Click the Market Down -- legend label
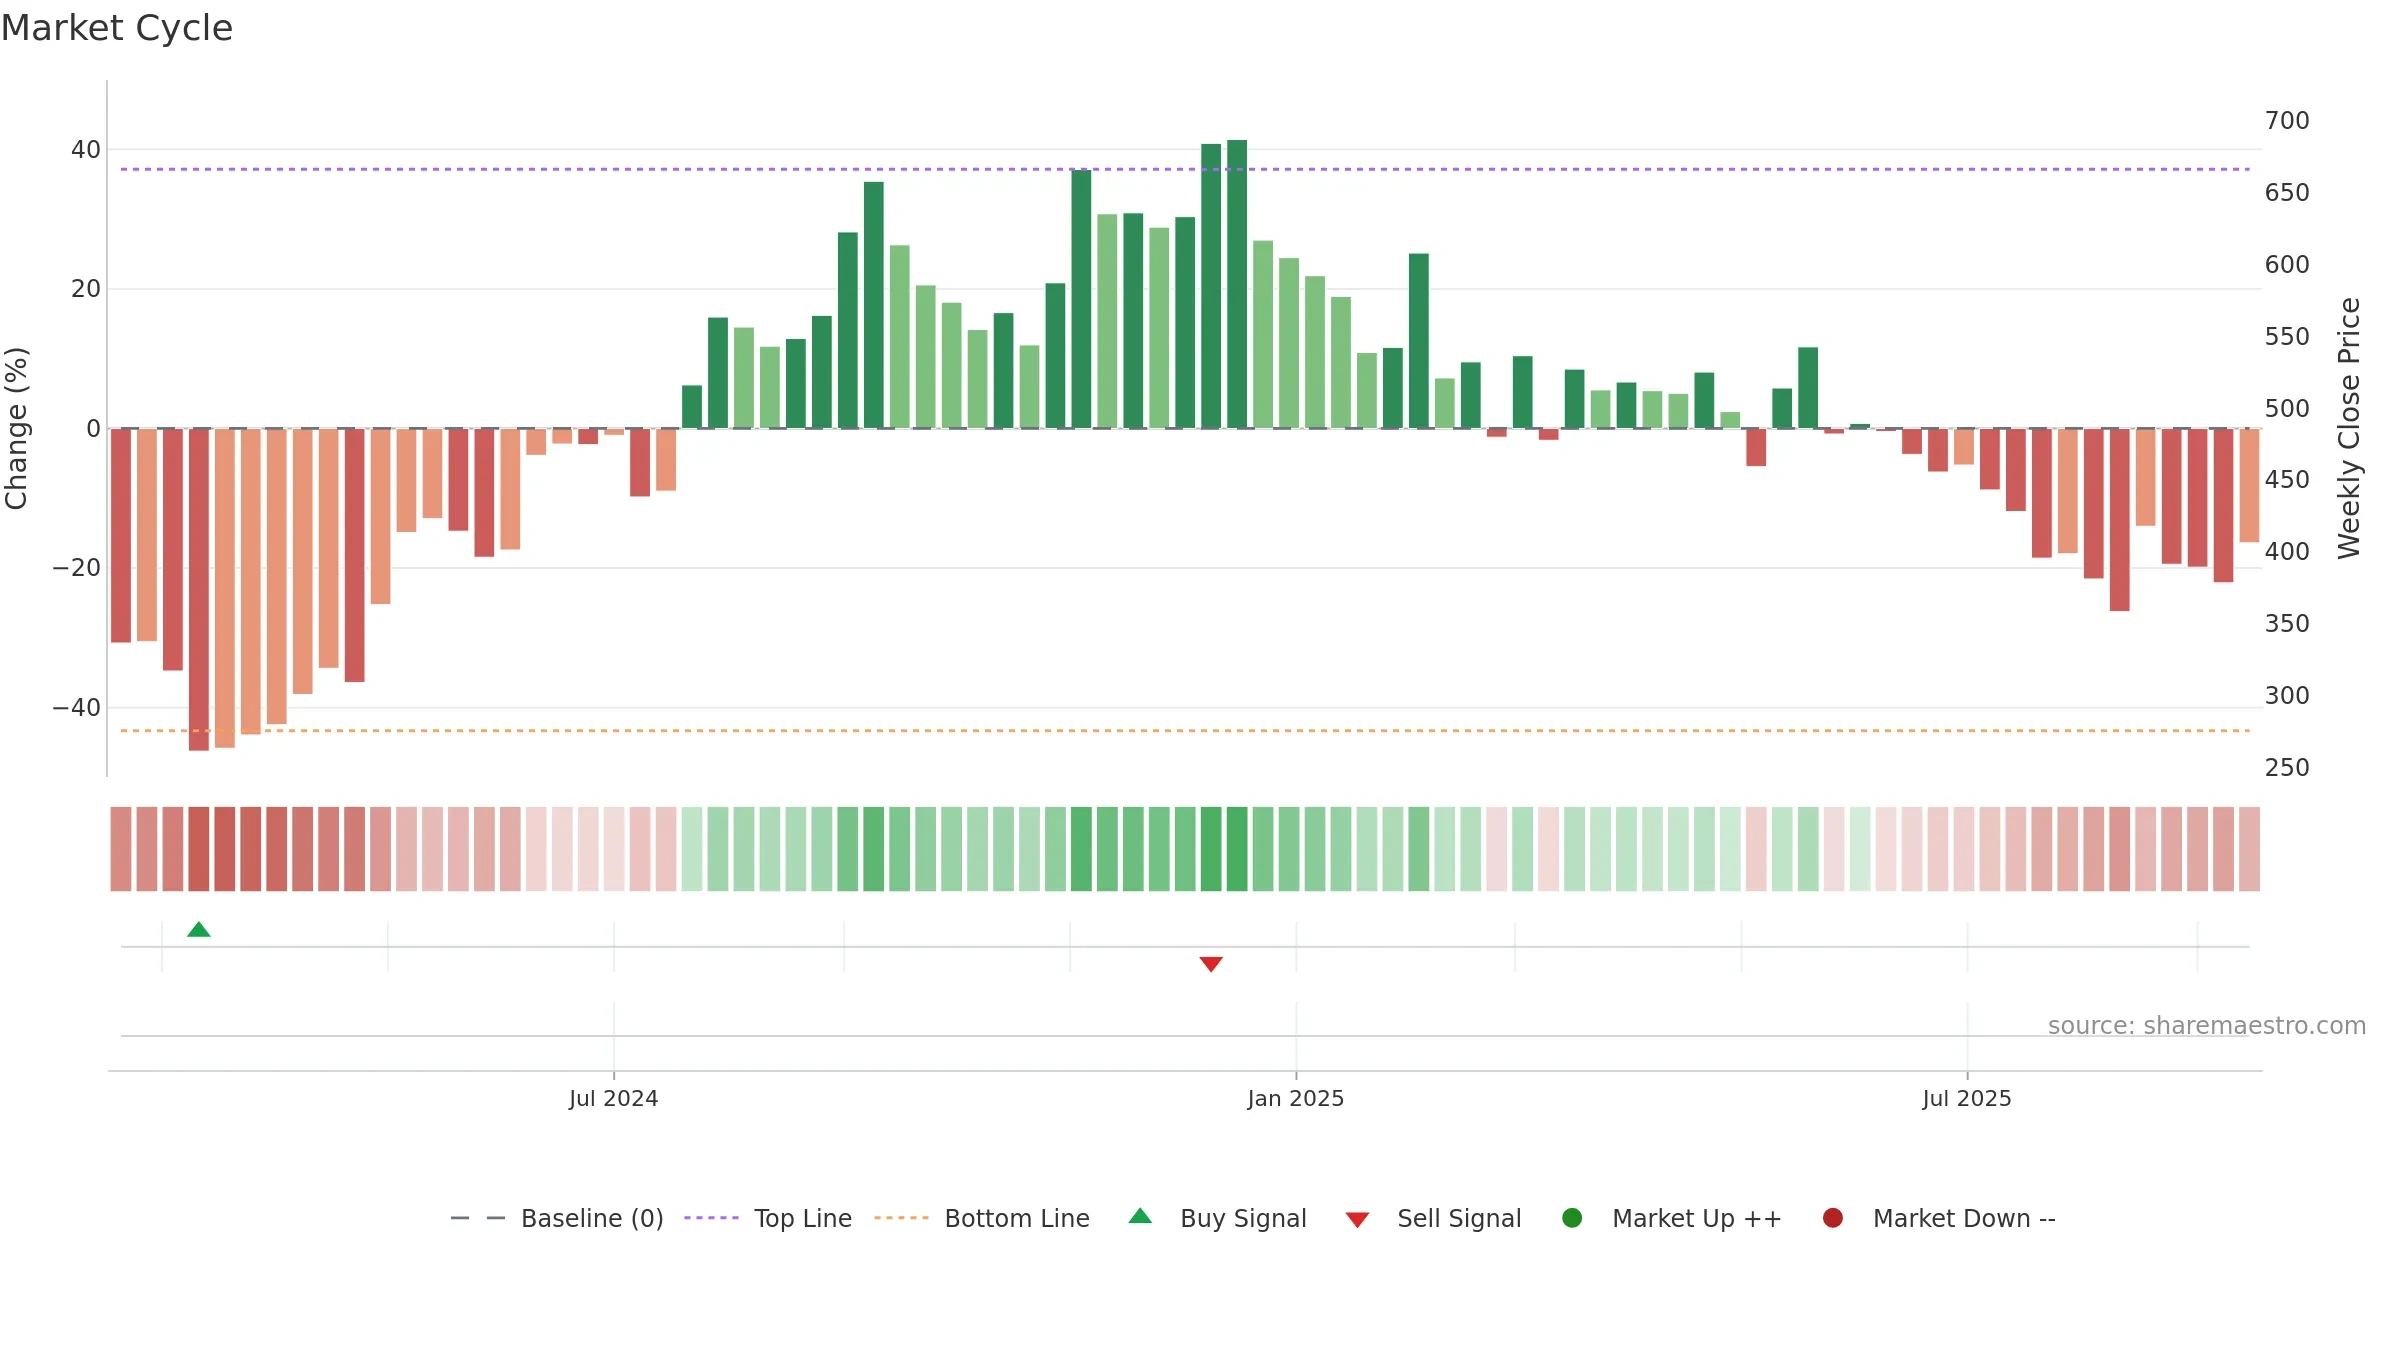 pos(1964,1218)
